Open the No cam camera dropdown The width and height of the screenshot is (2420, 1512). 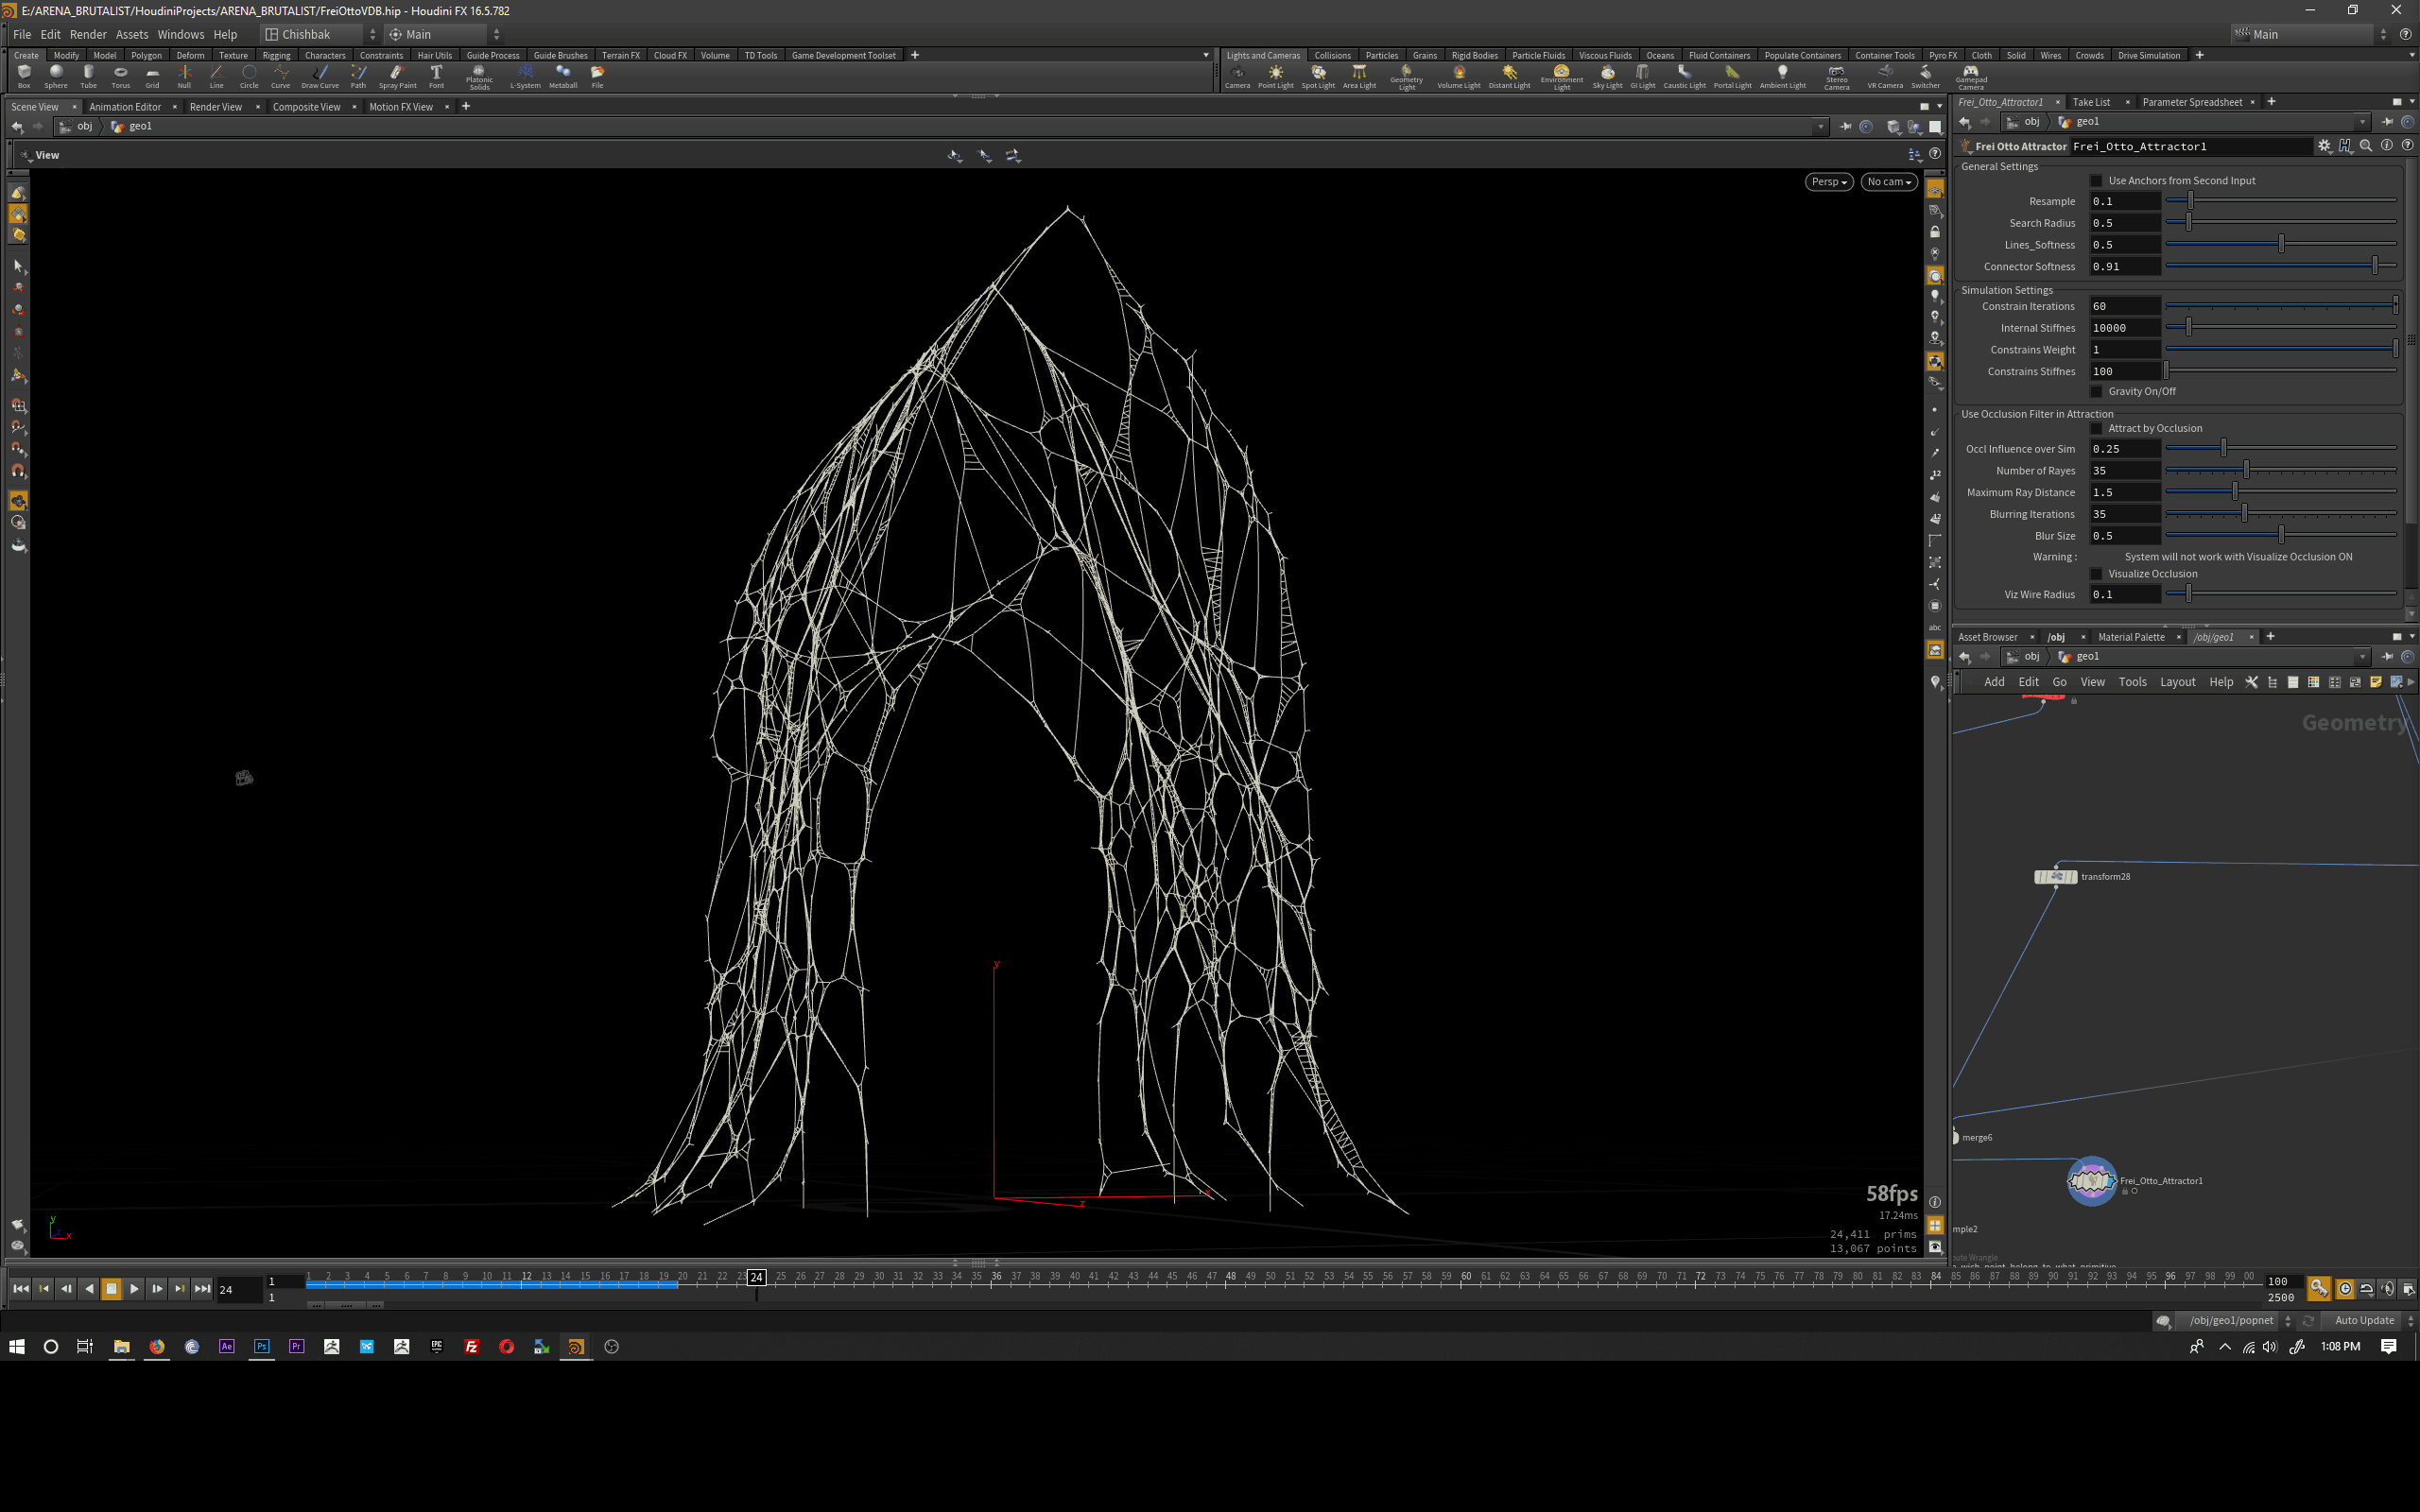click(x=1888, y=182)
